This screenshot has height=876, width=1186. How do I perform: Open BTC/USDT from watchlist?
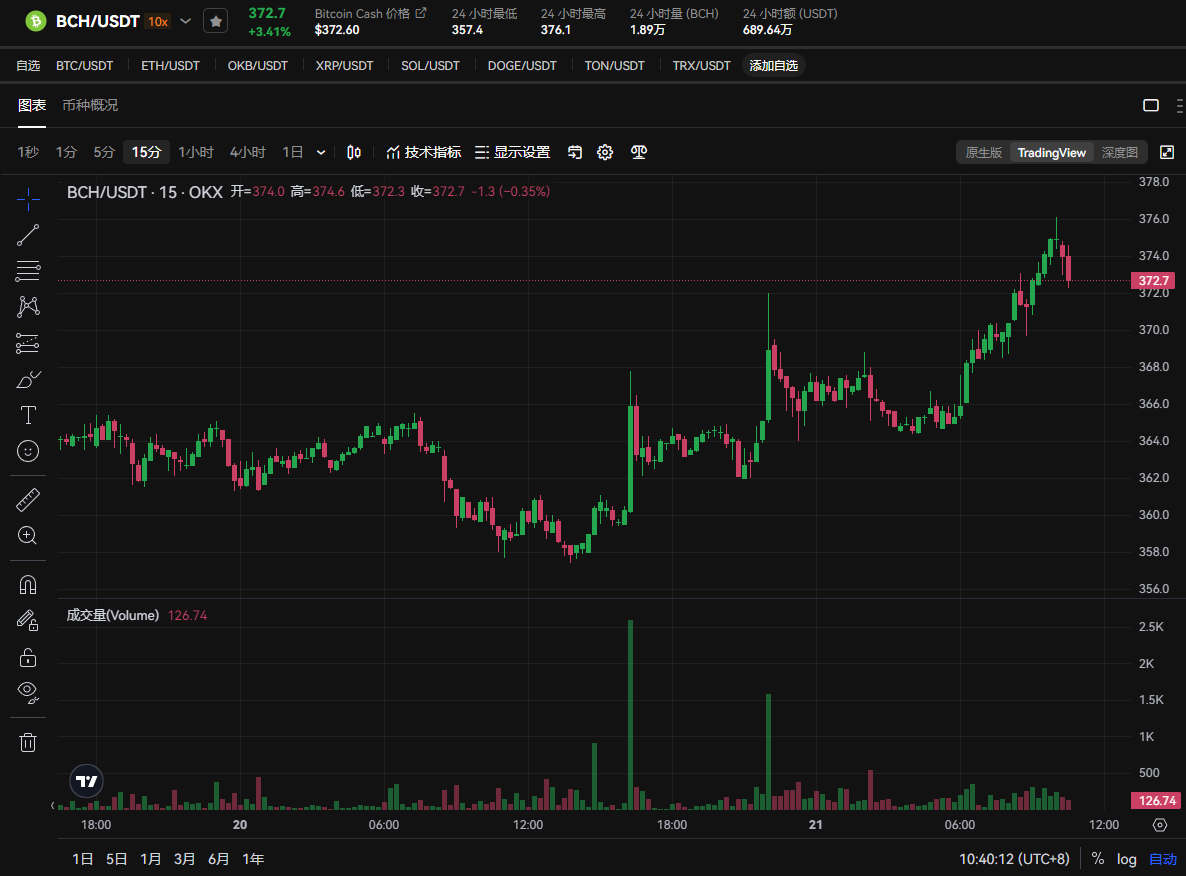[85, 66]
